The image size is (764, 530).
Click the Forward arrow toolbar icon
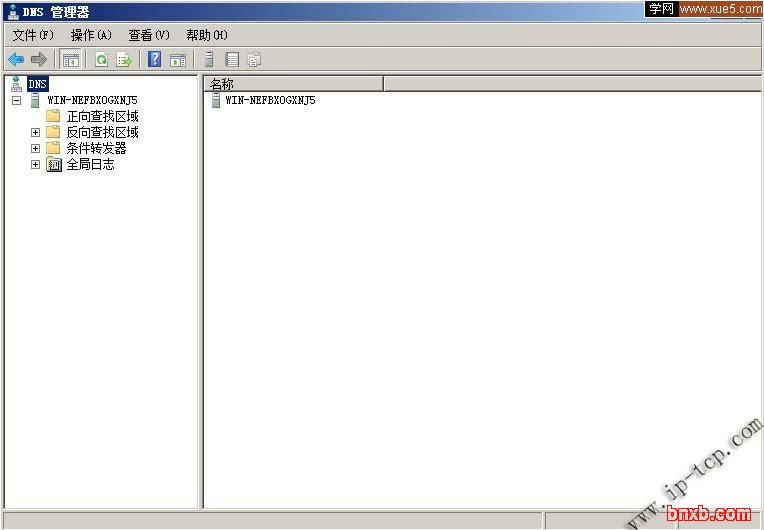tap(38, 60)
